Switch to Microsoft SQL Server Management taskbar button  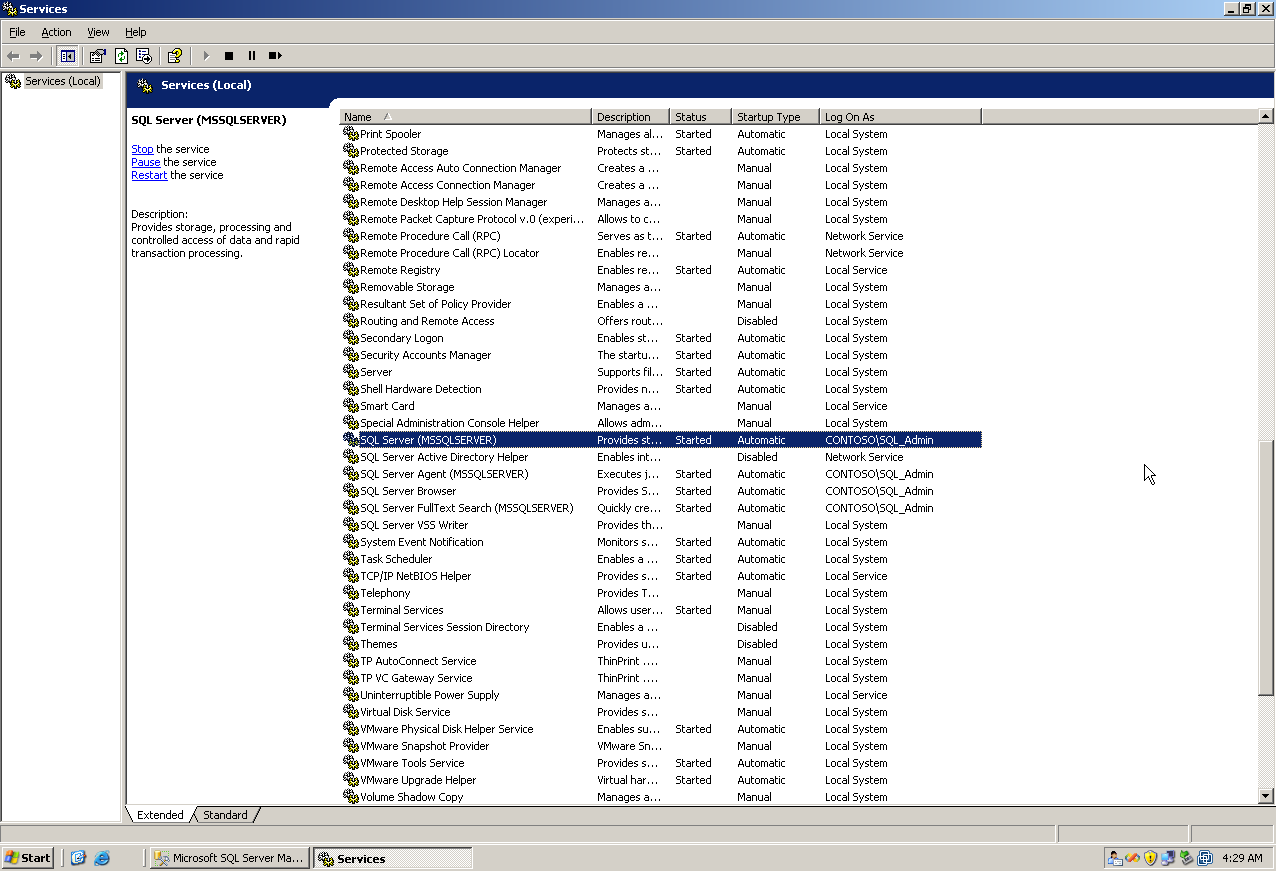pos(229,858)
